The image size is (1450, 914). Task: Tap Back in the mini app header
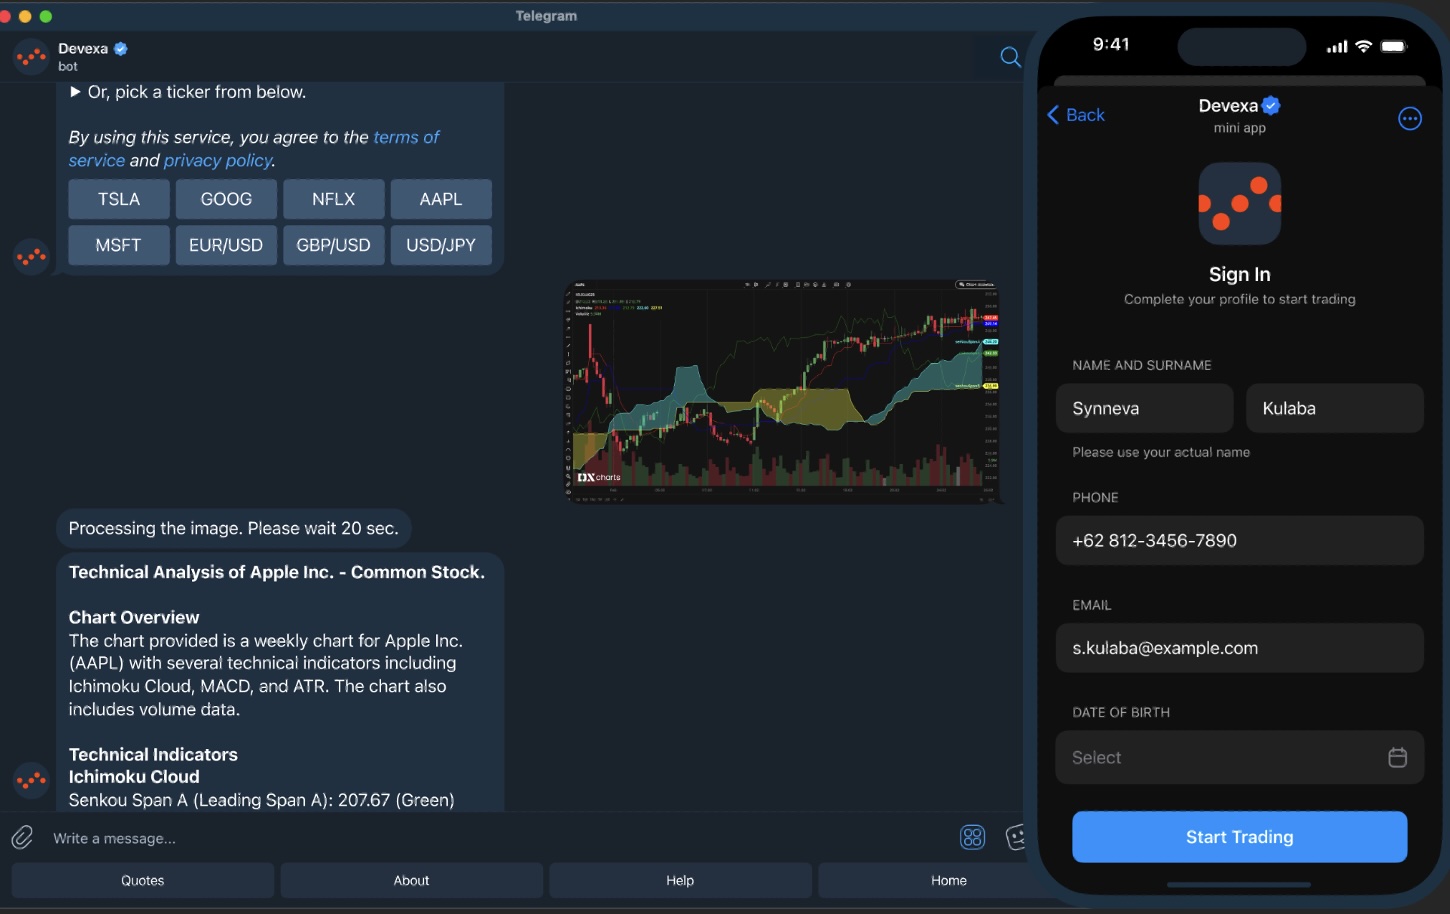coord(1076,115)
